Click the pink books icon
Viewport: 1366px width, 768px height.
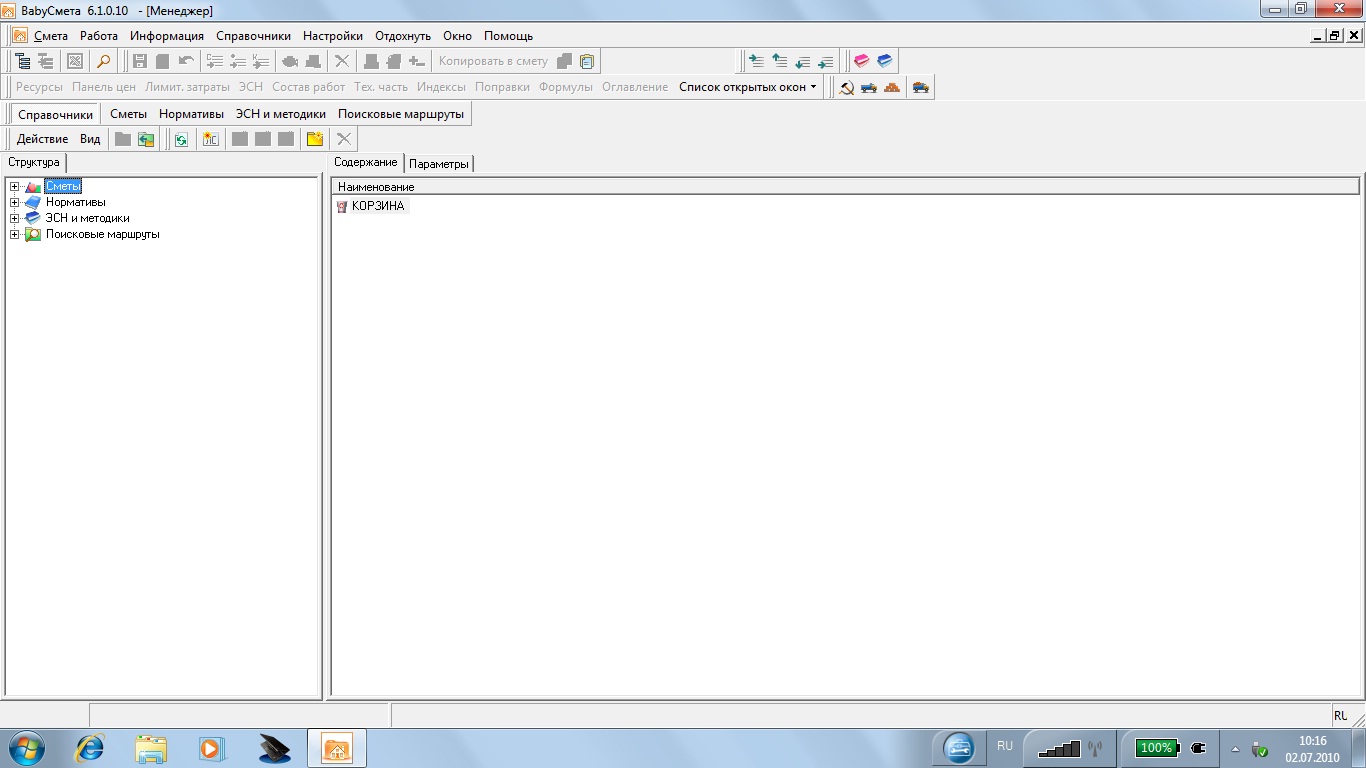(x=862, y=61)
